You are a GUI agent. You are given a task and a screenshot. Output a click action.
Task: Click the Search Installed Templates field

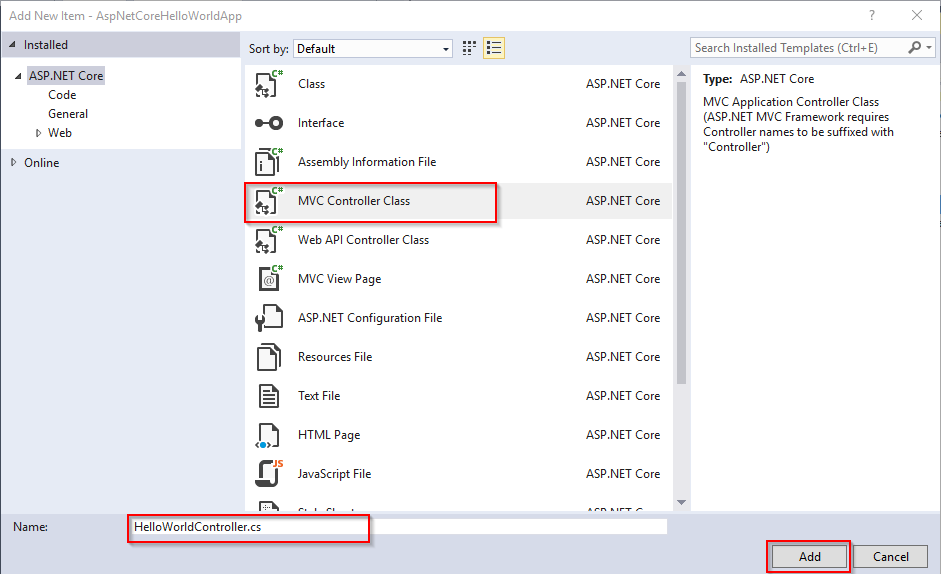(x=798, y=48)
